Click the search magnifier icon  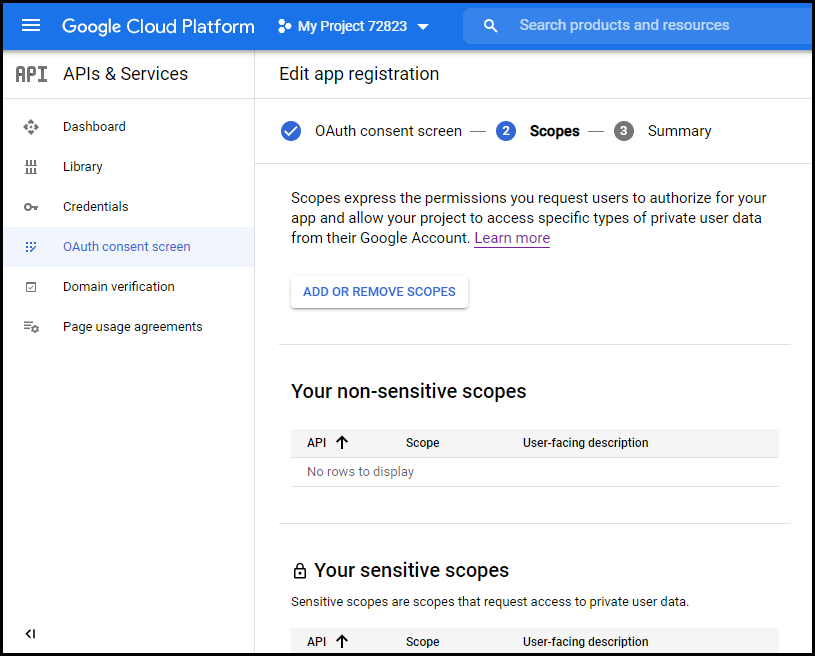click(x=490, y=25)
